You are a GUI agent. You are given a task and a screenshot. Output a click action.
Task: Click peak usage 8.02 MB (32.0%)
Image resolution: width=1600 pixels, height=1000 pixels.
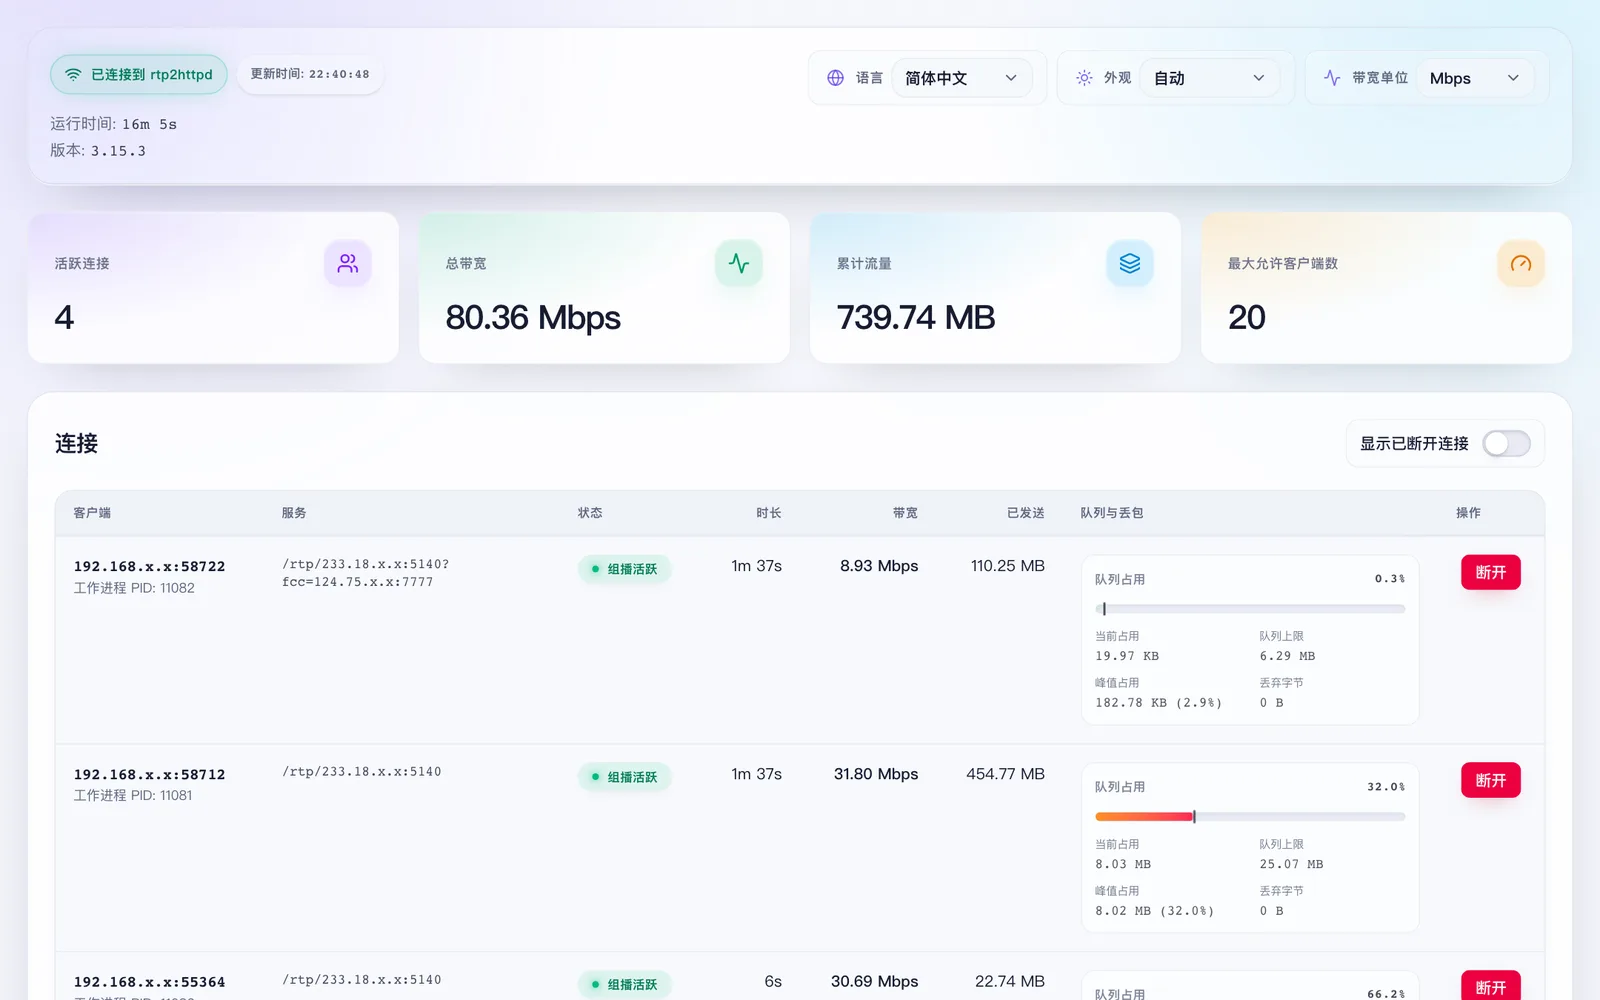(1154, 911)
